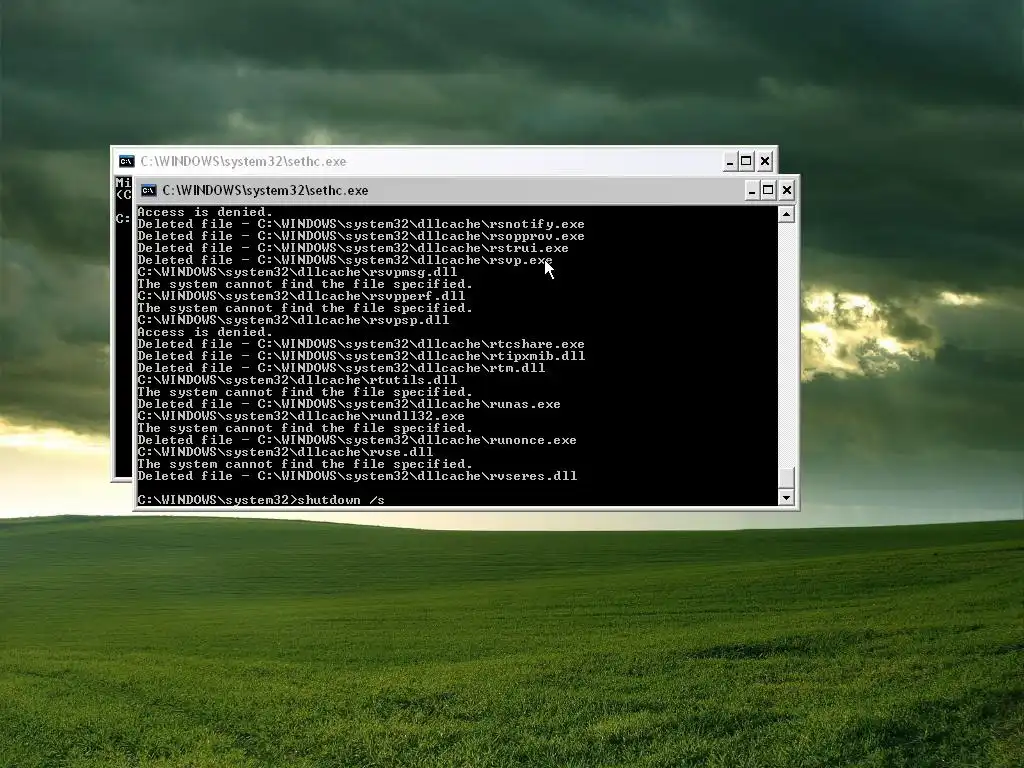Click the 'Deleted file' rsnotify.exe line
The width and height of the screenshot is (1024, 768).
coord(360,224)
